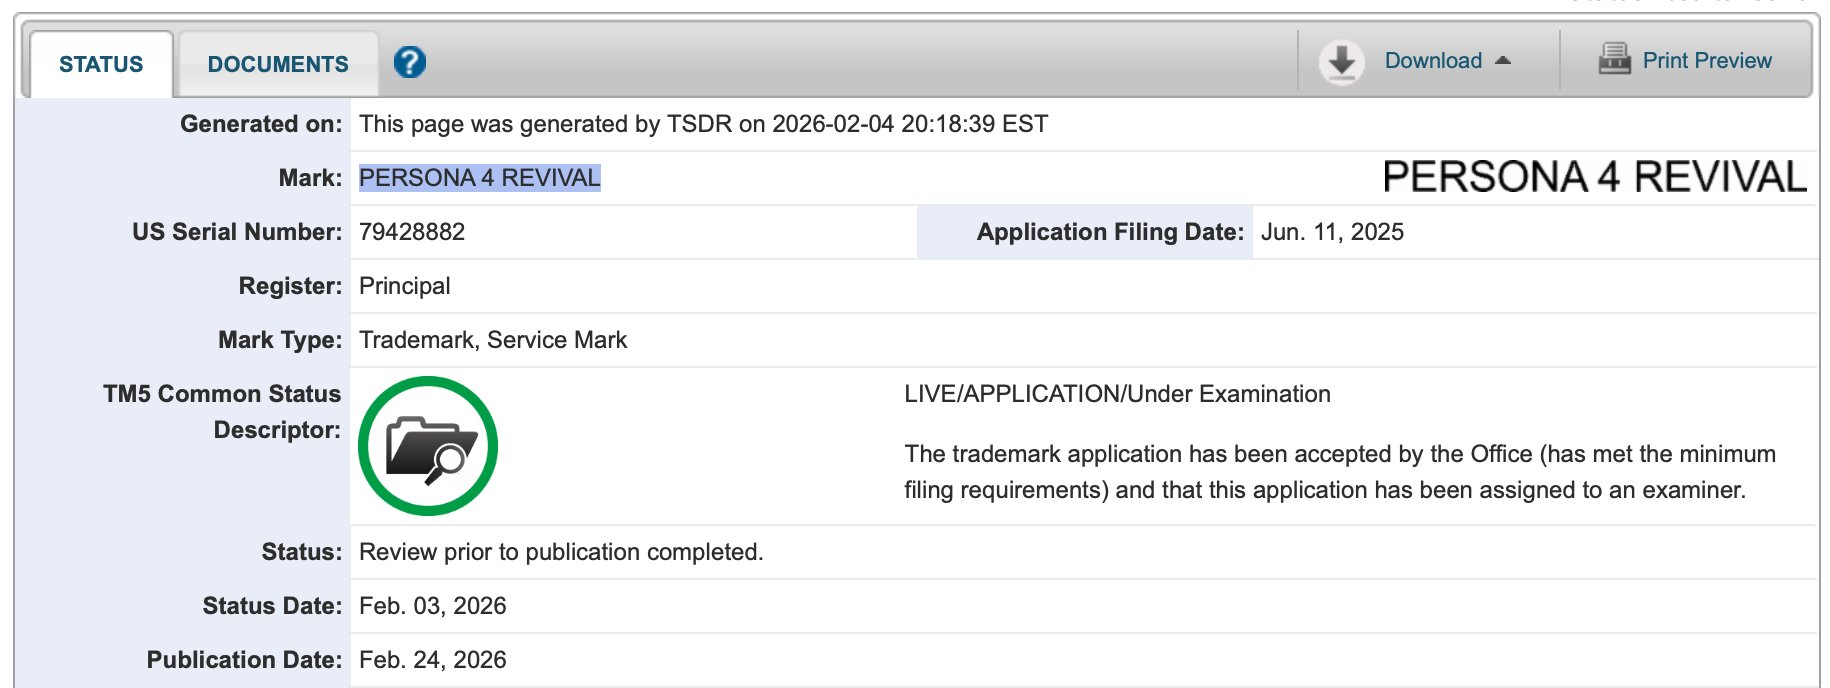Click the Download link
Screen dimensions: 1830x688
click(1433, 61)
